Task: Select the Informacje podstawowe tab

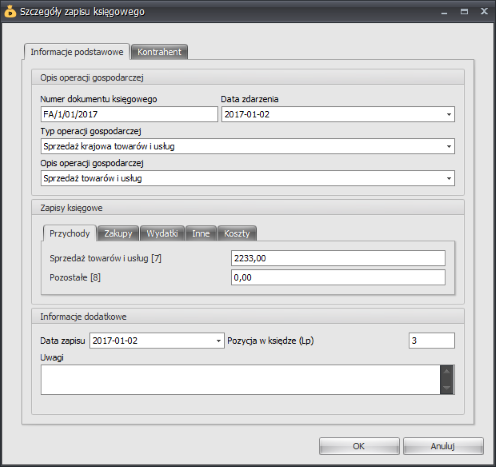Action: [77, 52]
